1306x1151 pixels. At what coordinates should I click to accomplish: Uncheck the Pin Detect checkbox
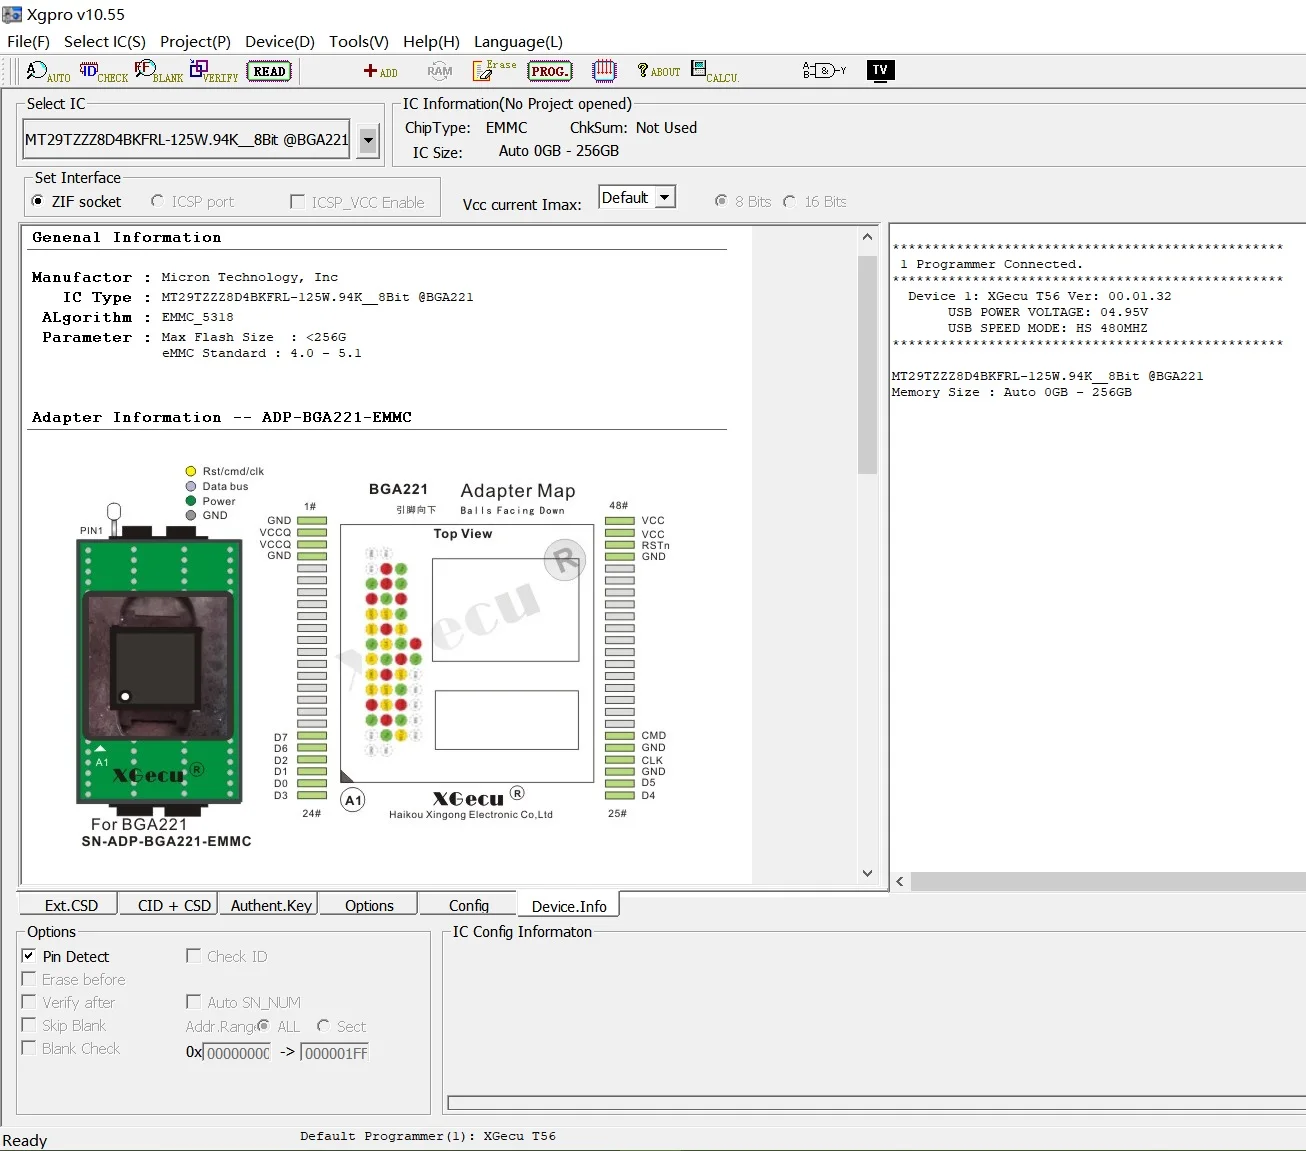tap(29, 956)
